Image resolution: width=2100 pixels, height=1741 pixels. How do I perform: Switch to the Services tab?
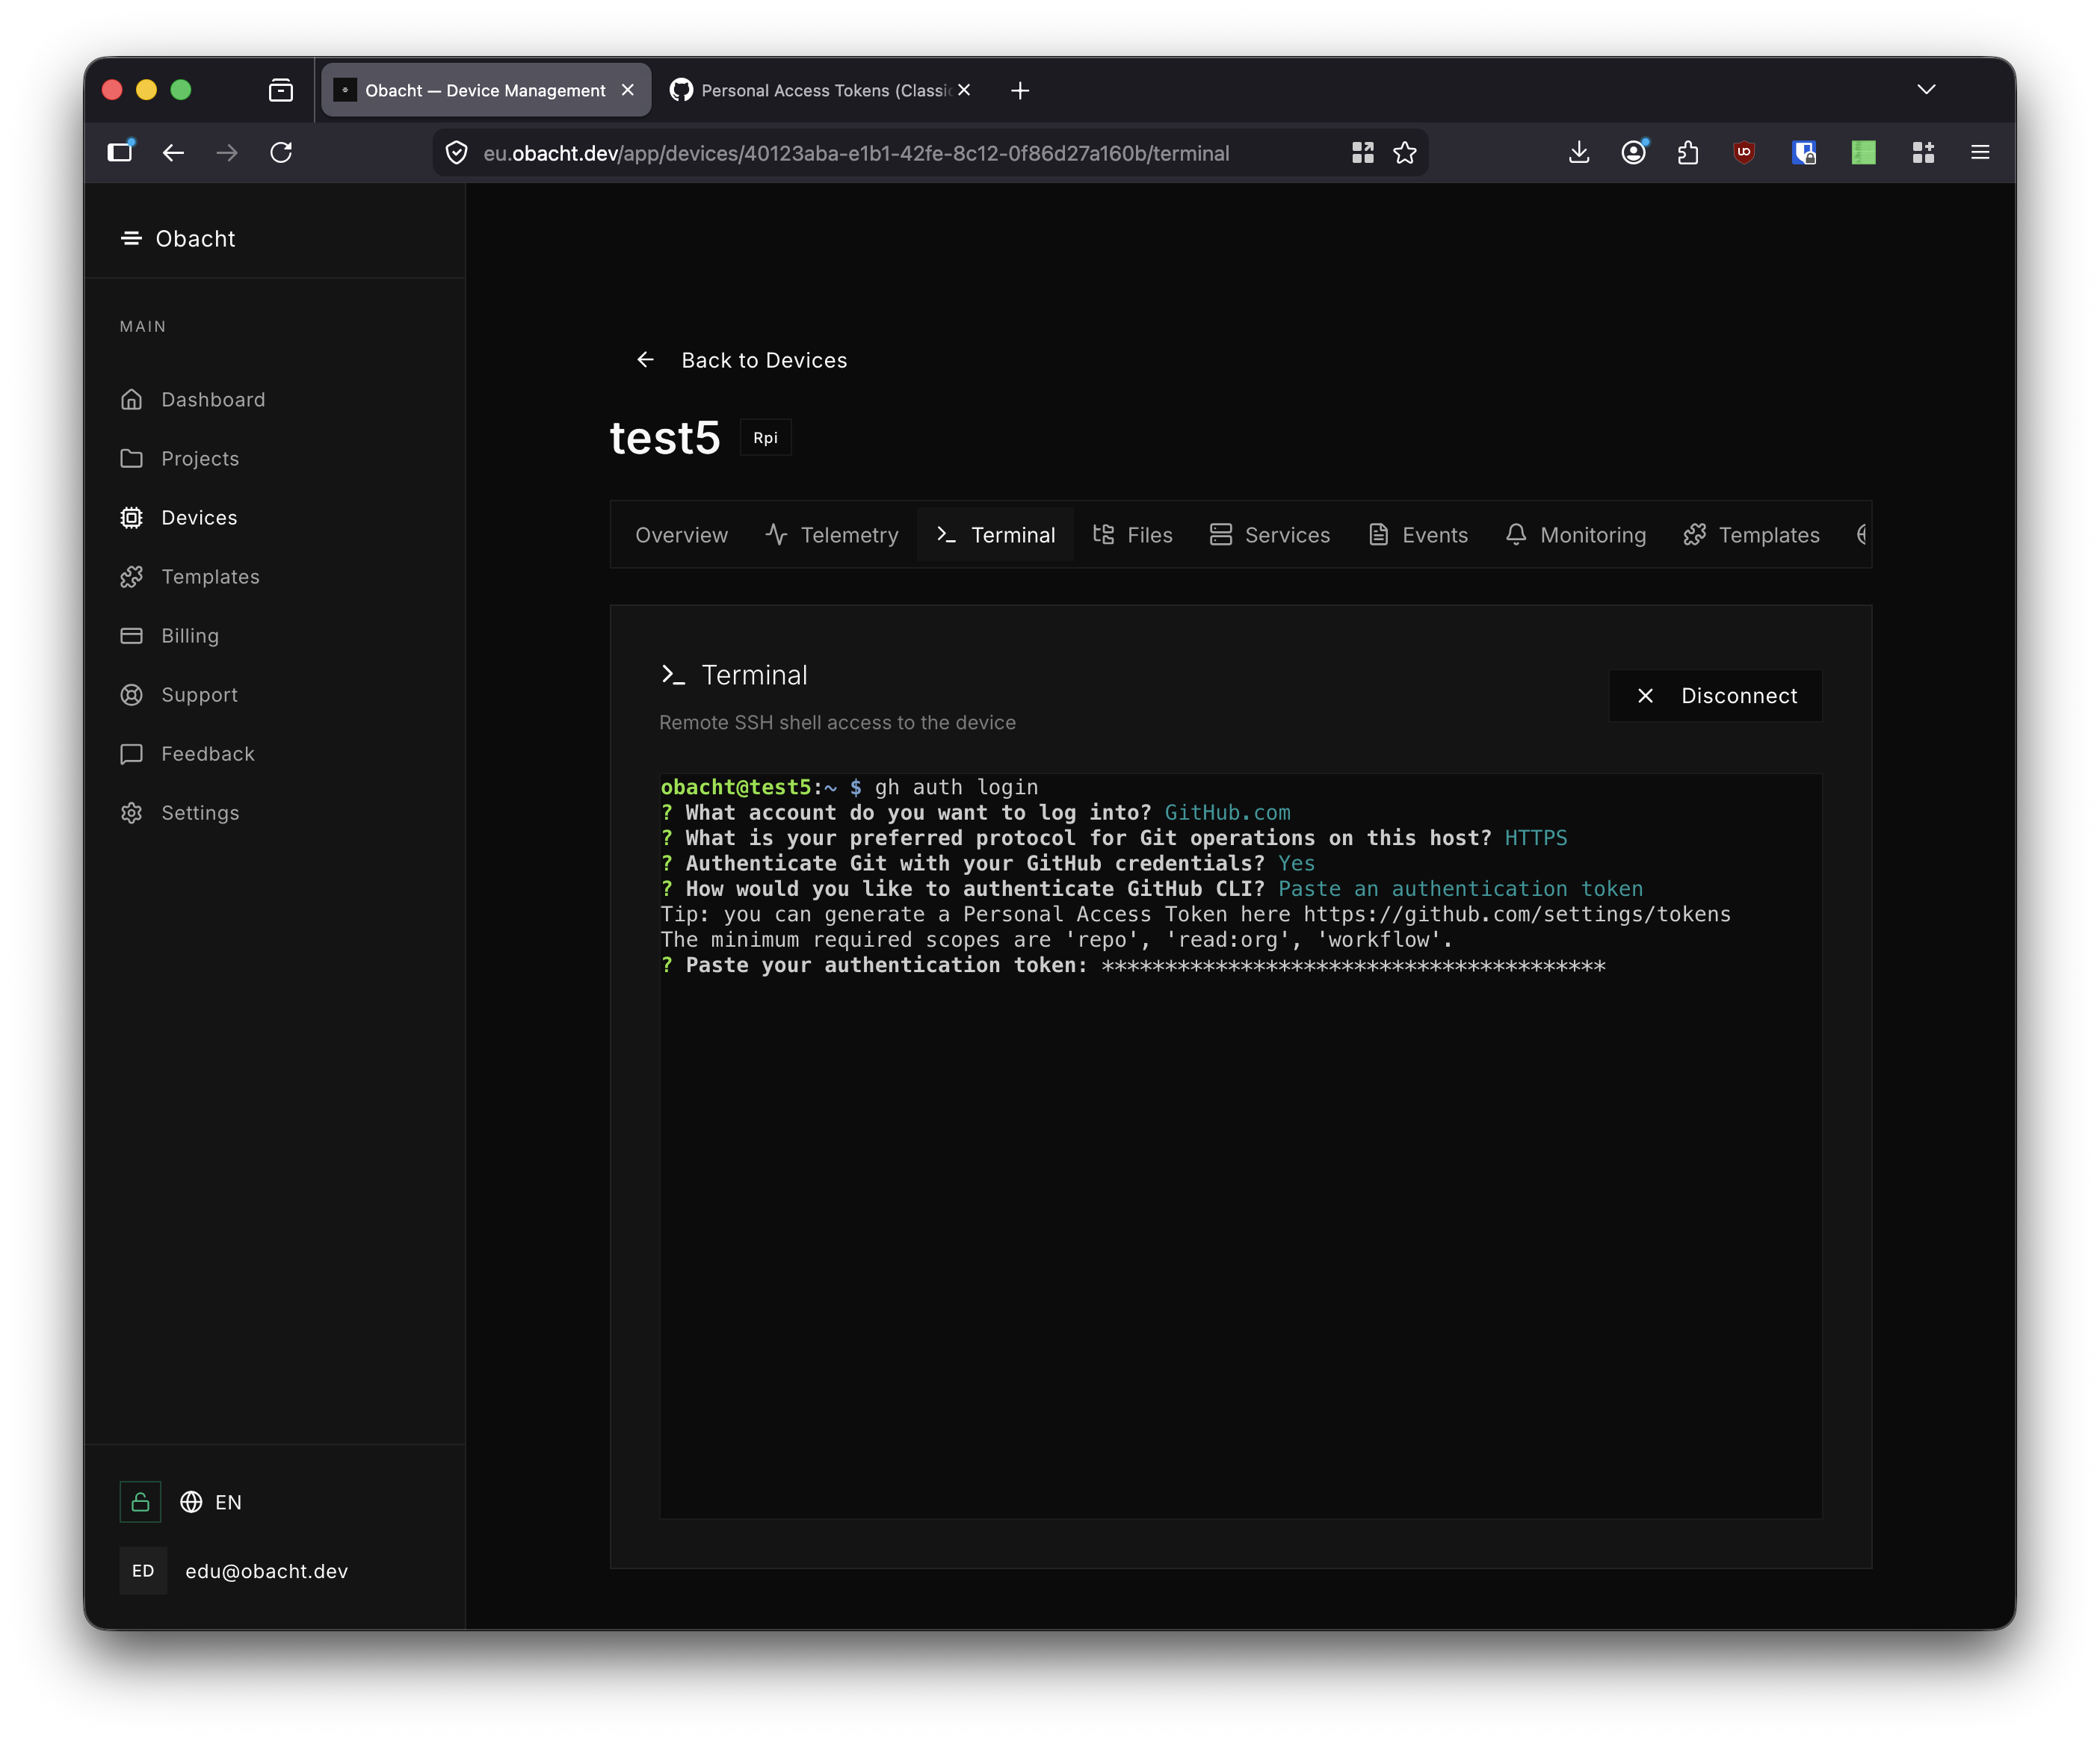click(x=1270, y=535)
